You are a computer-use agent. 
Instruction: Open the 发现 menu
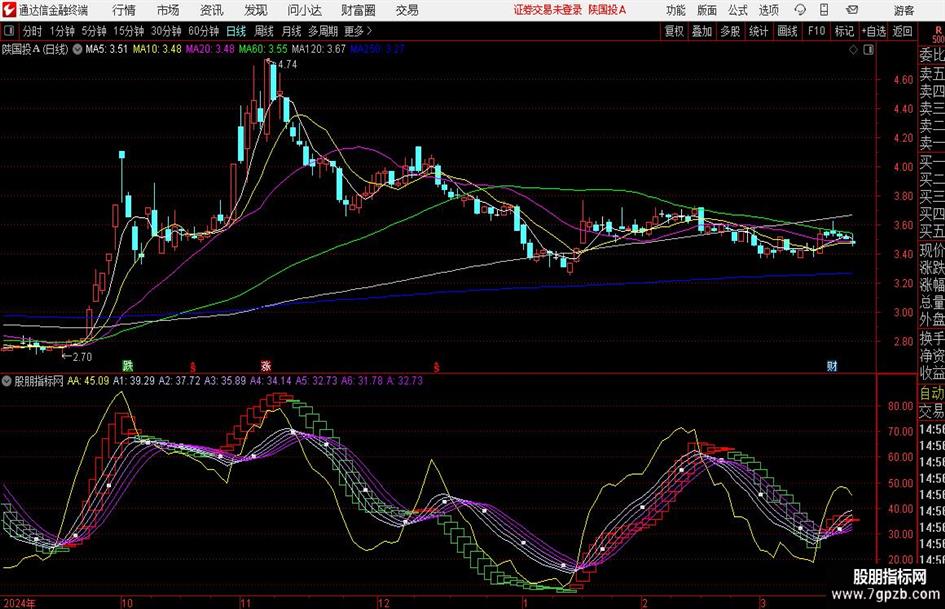point(256,10)
